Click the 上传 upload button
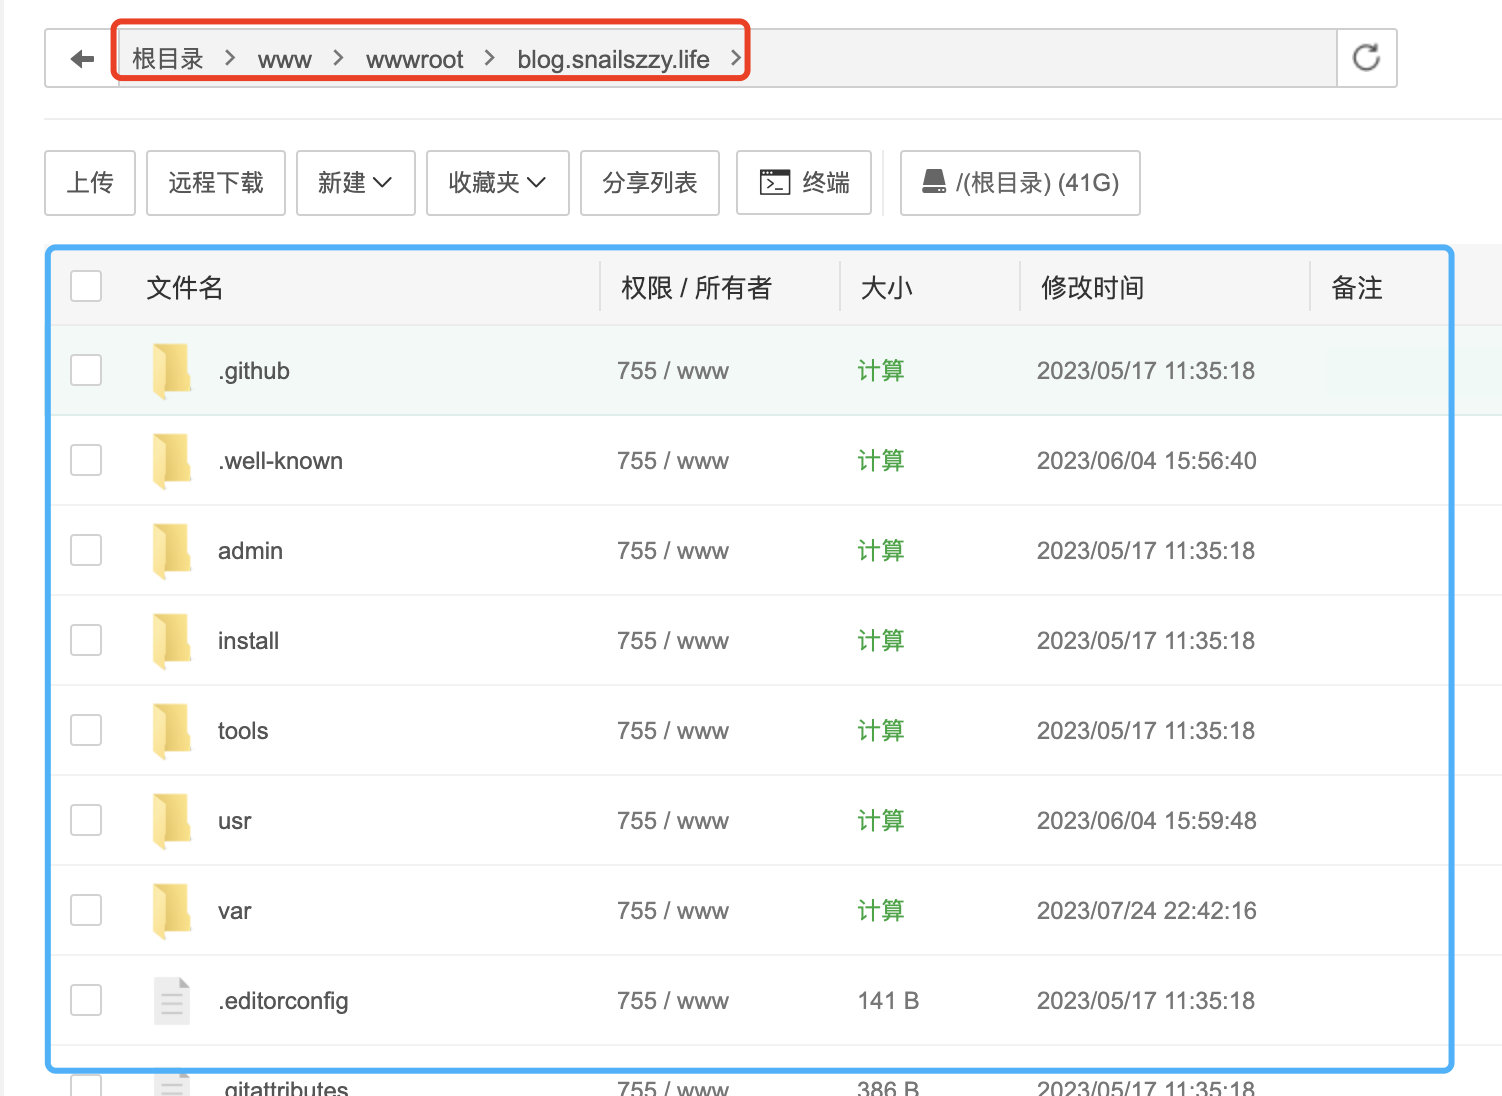 click(x=90, y=183)
